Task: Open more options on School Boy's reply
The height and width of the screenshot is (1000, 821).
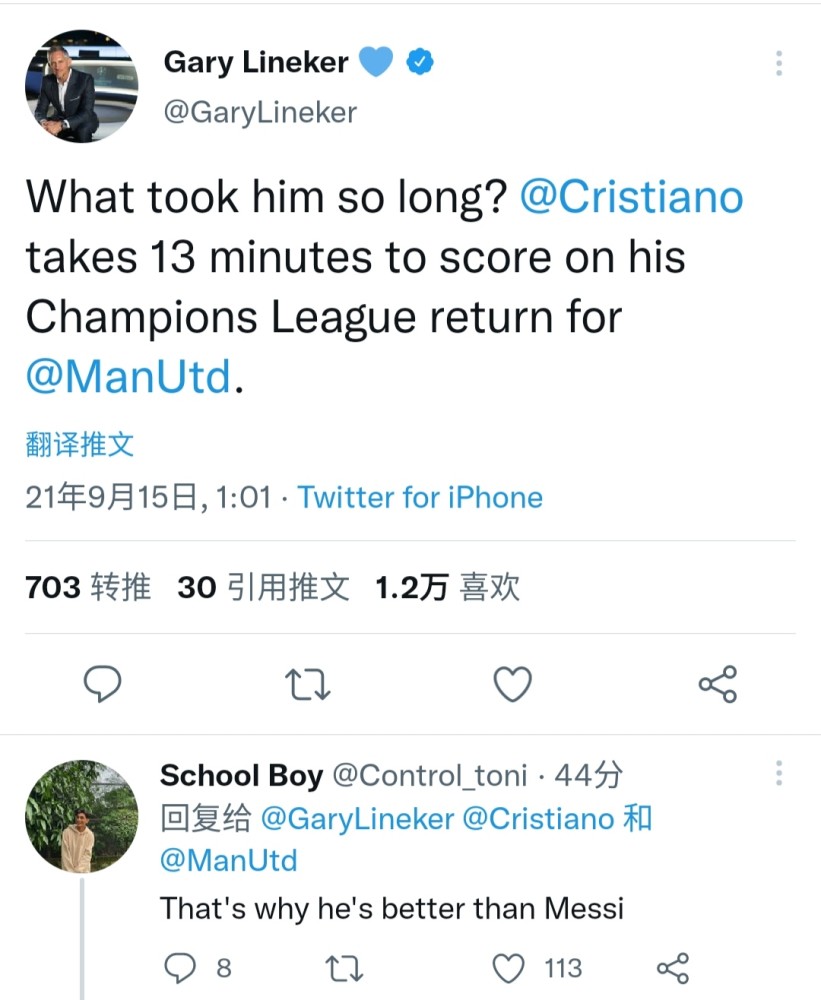Action: point(779,773)
